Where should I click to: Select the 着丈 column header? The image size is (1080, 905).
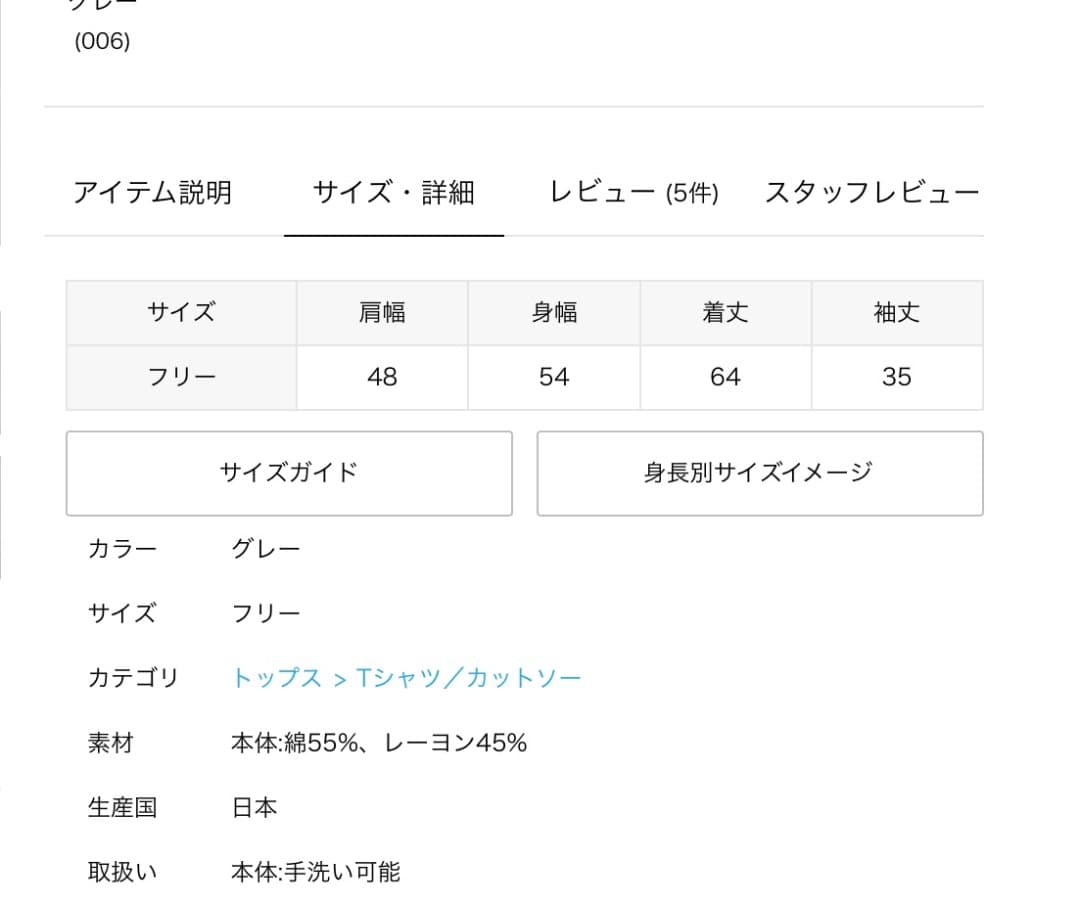tap(725, 313)
